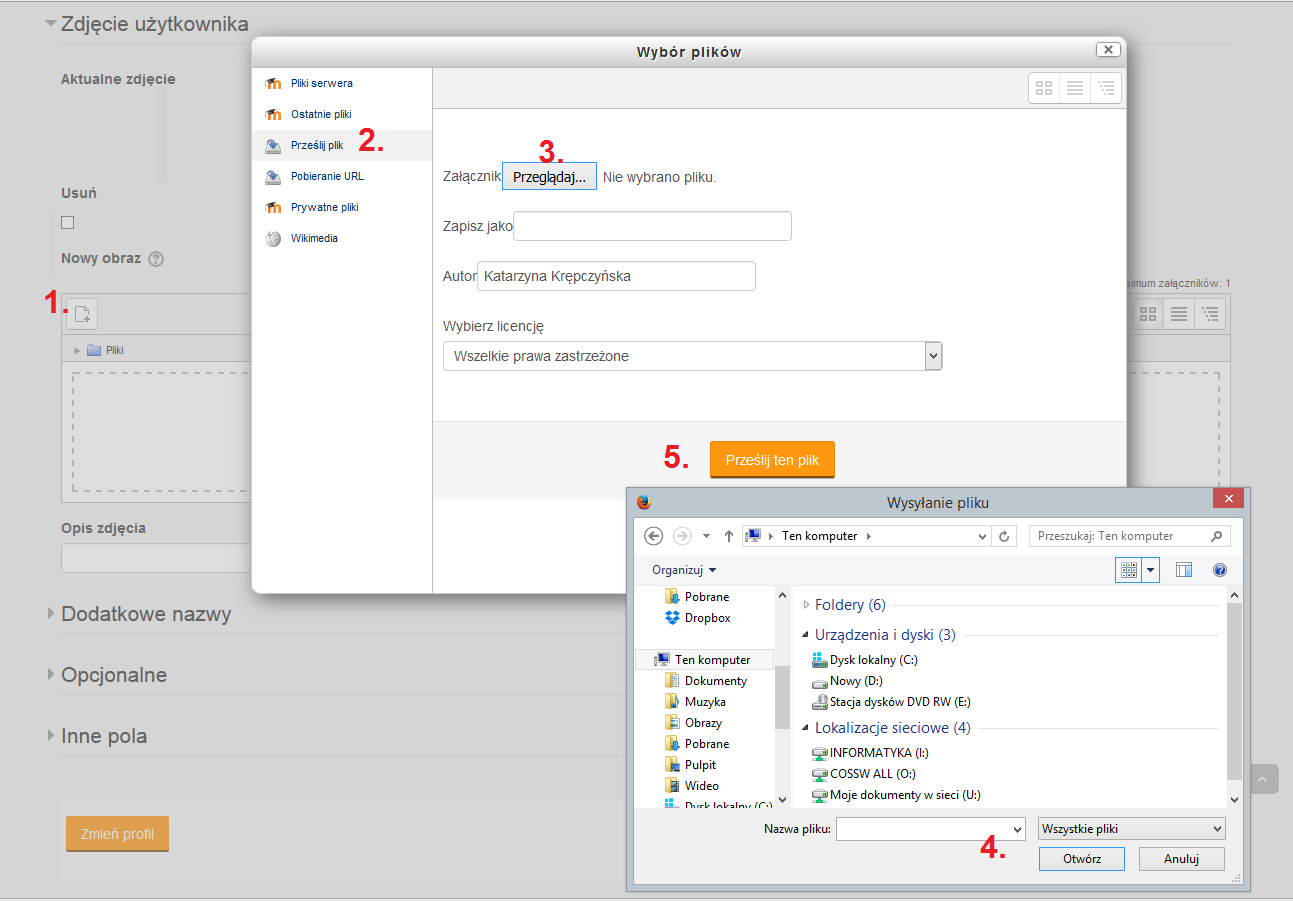Image resolution: width=1293 pixels, height=901 pixels.
Task: Open the Wybierz licencję dropdown
Action: pyautogui.click(x=692, y=356)
